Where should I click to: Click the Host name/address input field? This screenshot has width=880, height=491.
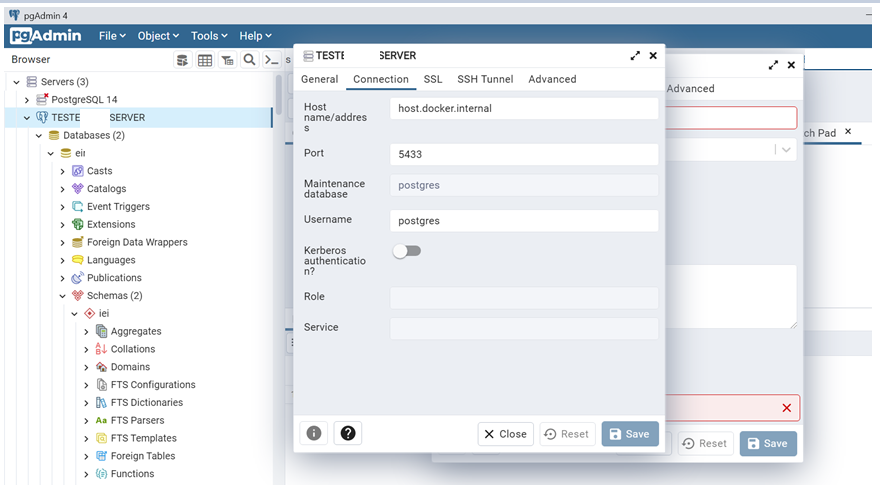coord(524,108)
